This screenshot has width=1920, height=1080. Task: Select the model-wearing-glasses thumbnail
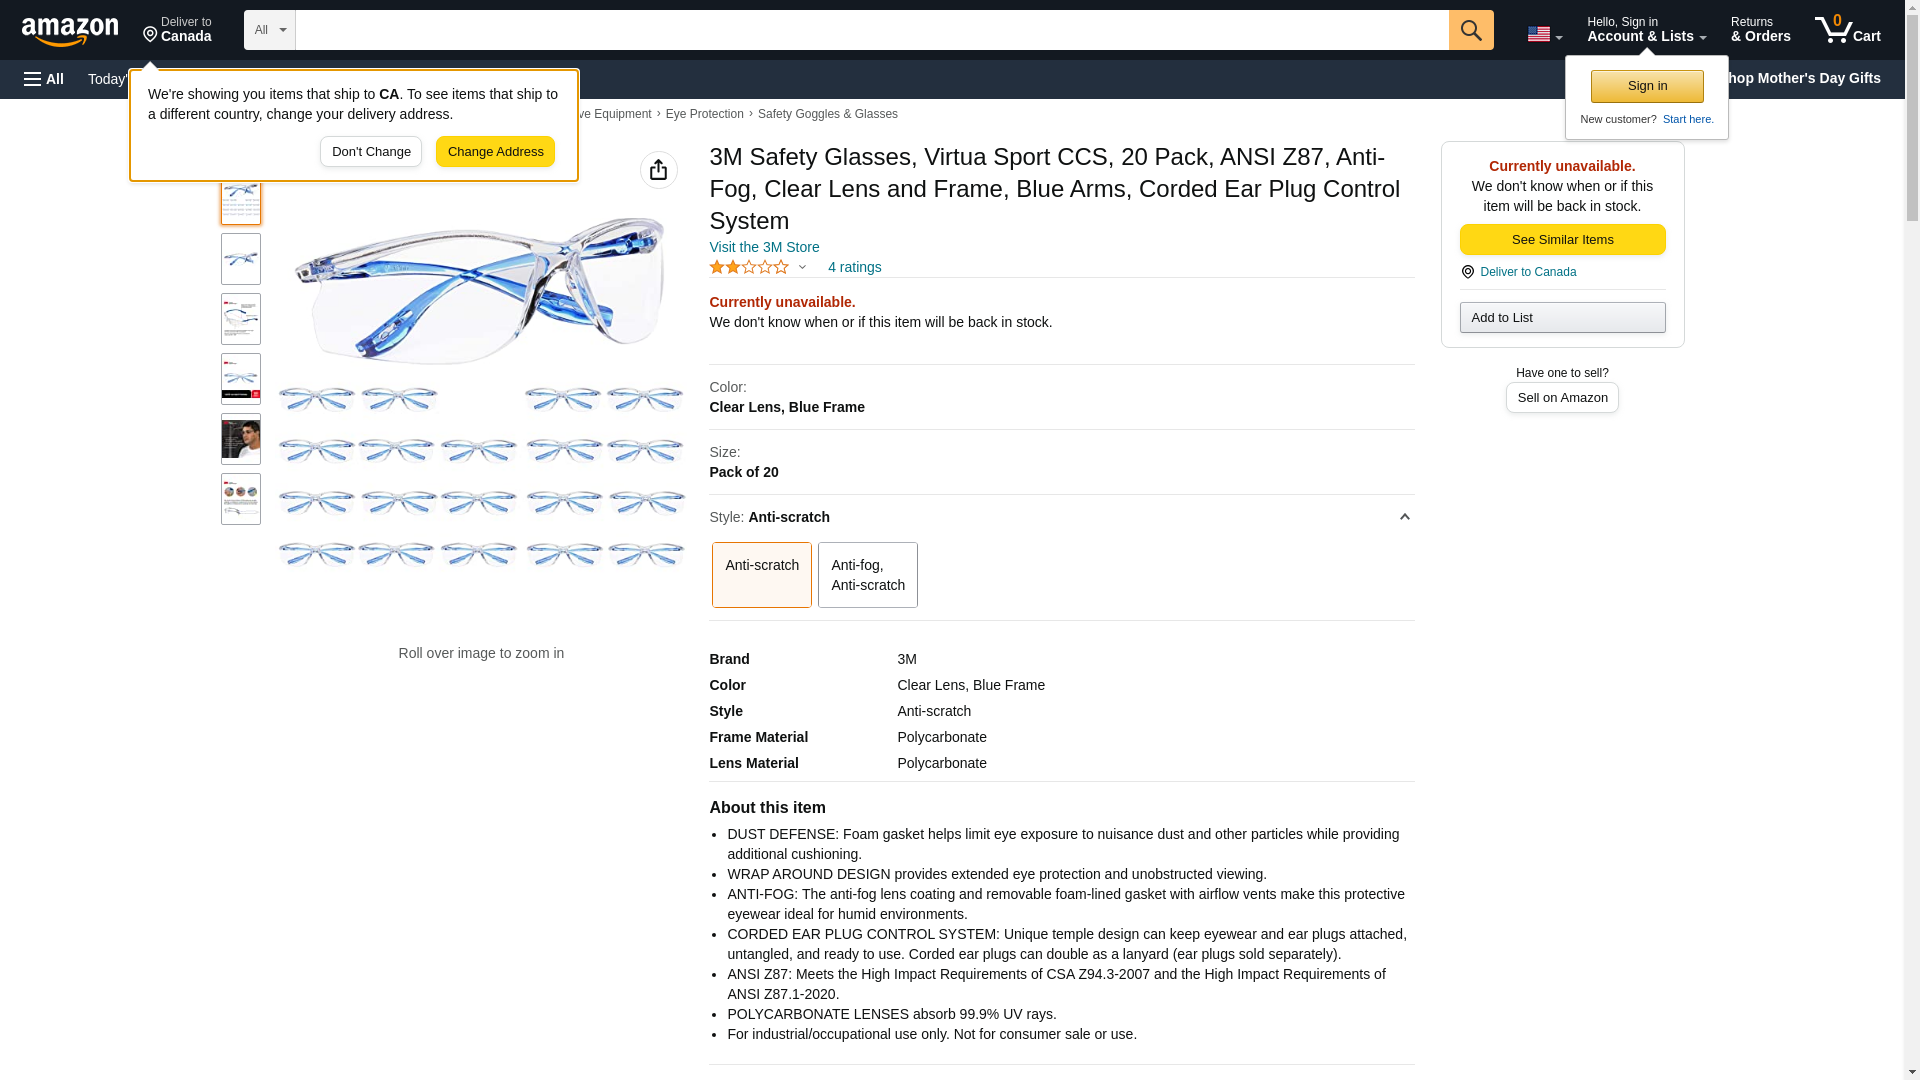(x=240, y=439)
